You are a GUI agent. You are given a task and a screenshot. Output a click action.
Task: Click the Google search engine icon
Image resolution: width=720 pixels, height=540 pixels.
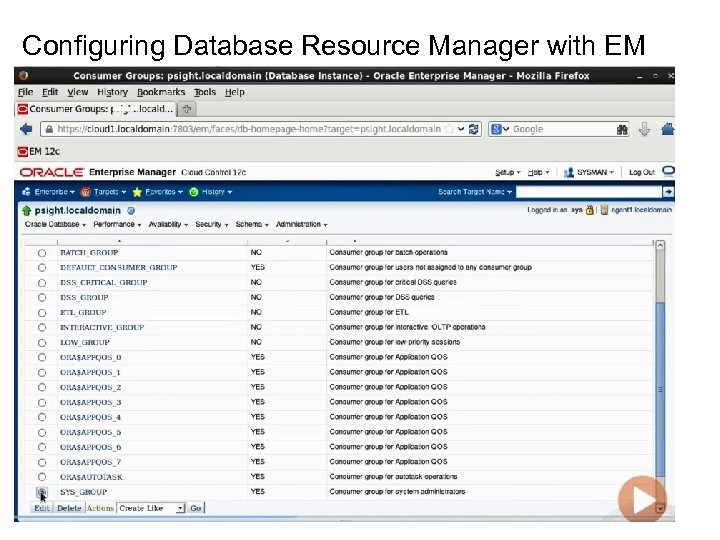496,129
